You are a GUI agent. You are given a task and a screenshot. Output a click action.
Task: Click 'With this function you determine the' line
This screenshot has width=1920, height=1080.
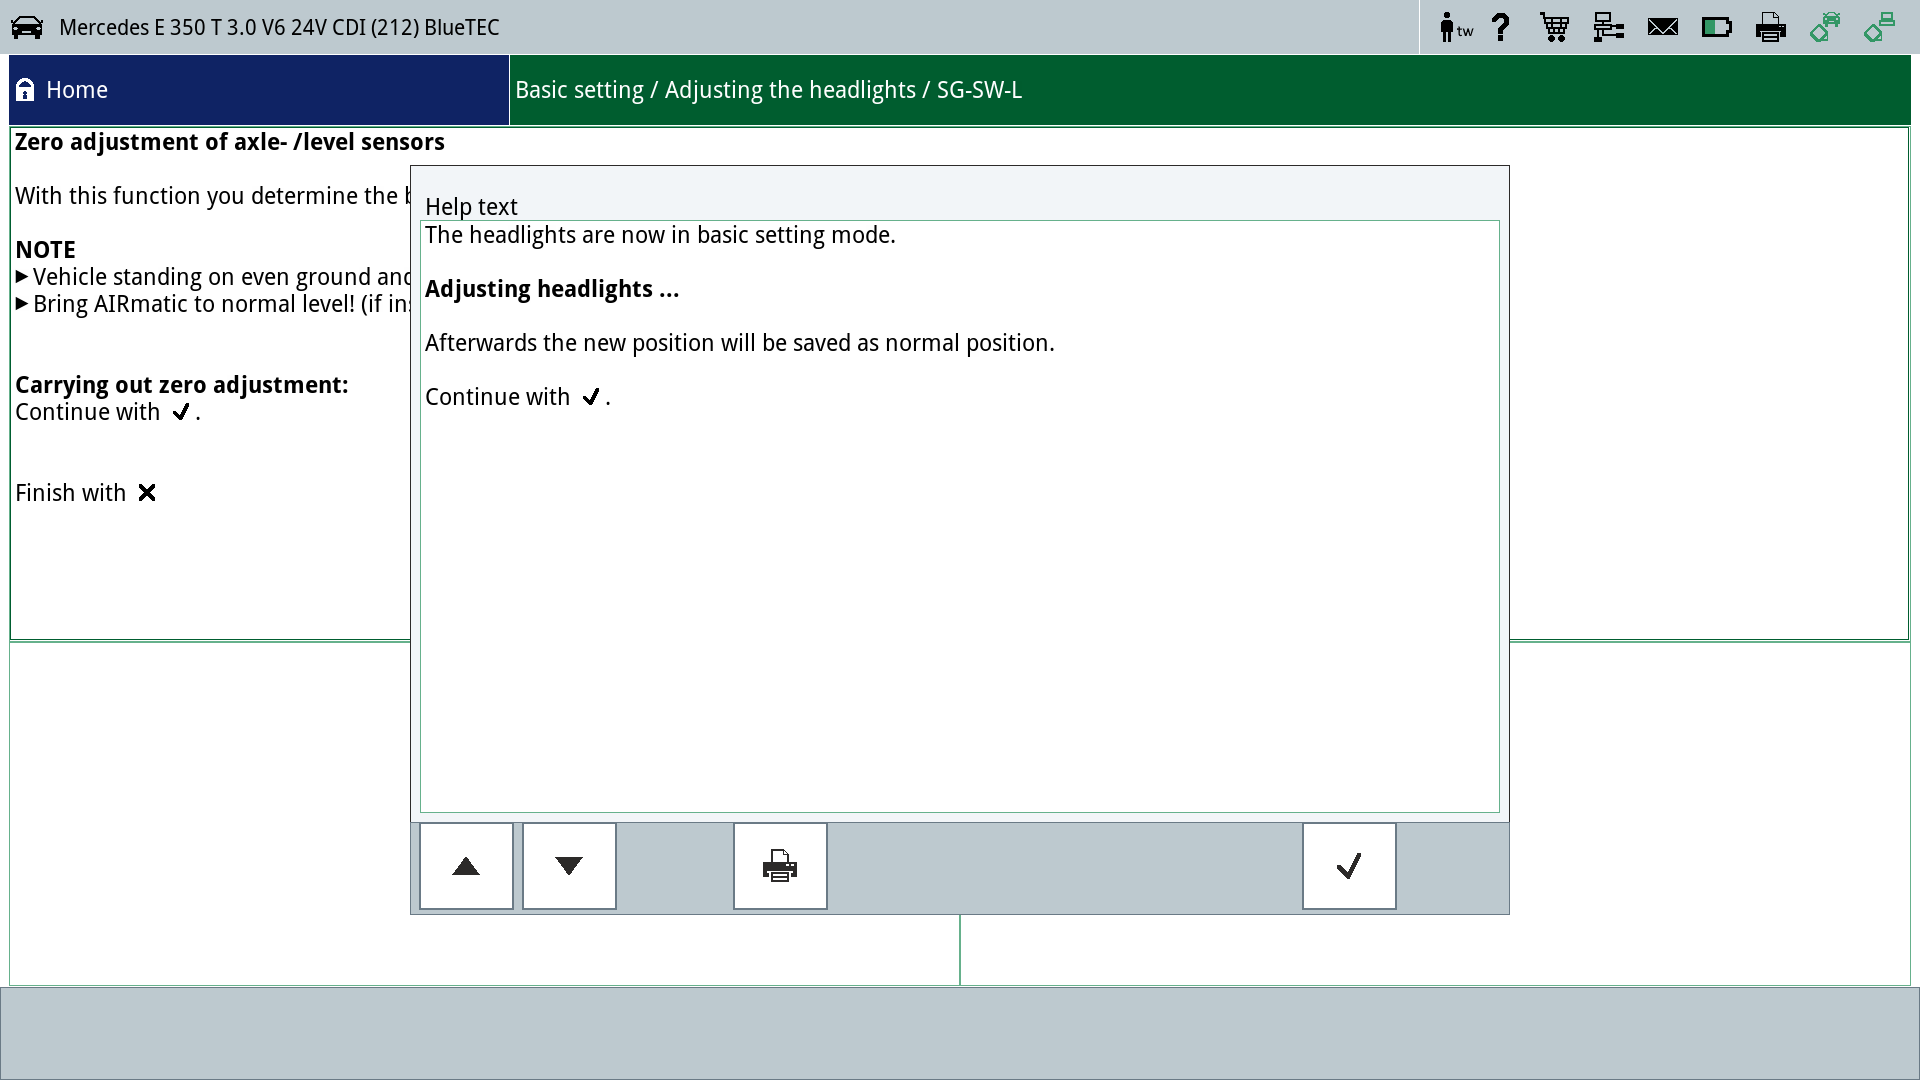(212, 196)
